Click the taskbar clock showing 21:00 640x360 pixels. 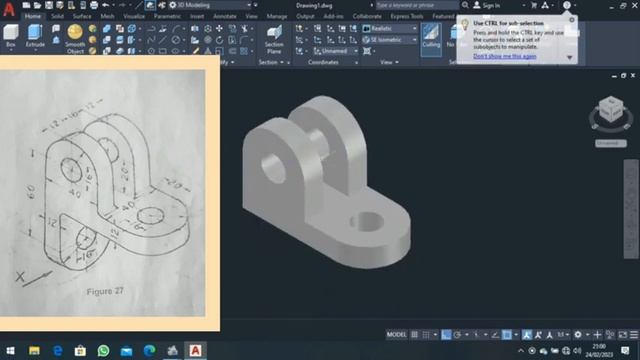(x=599, y=351)
